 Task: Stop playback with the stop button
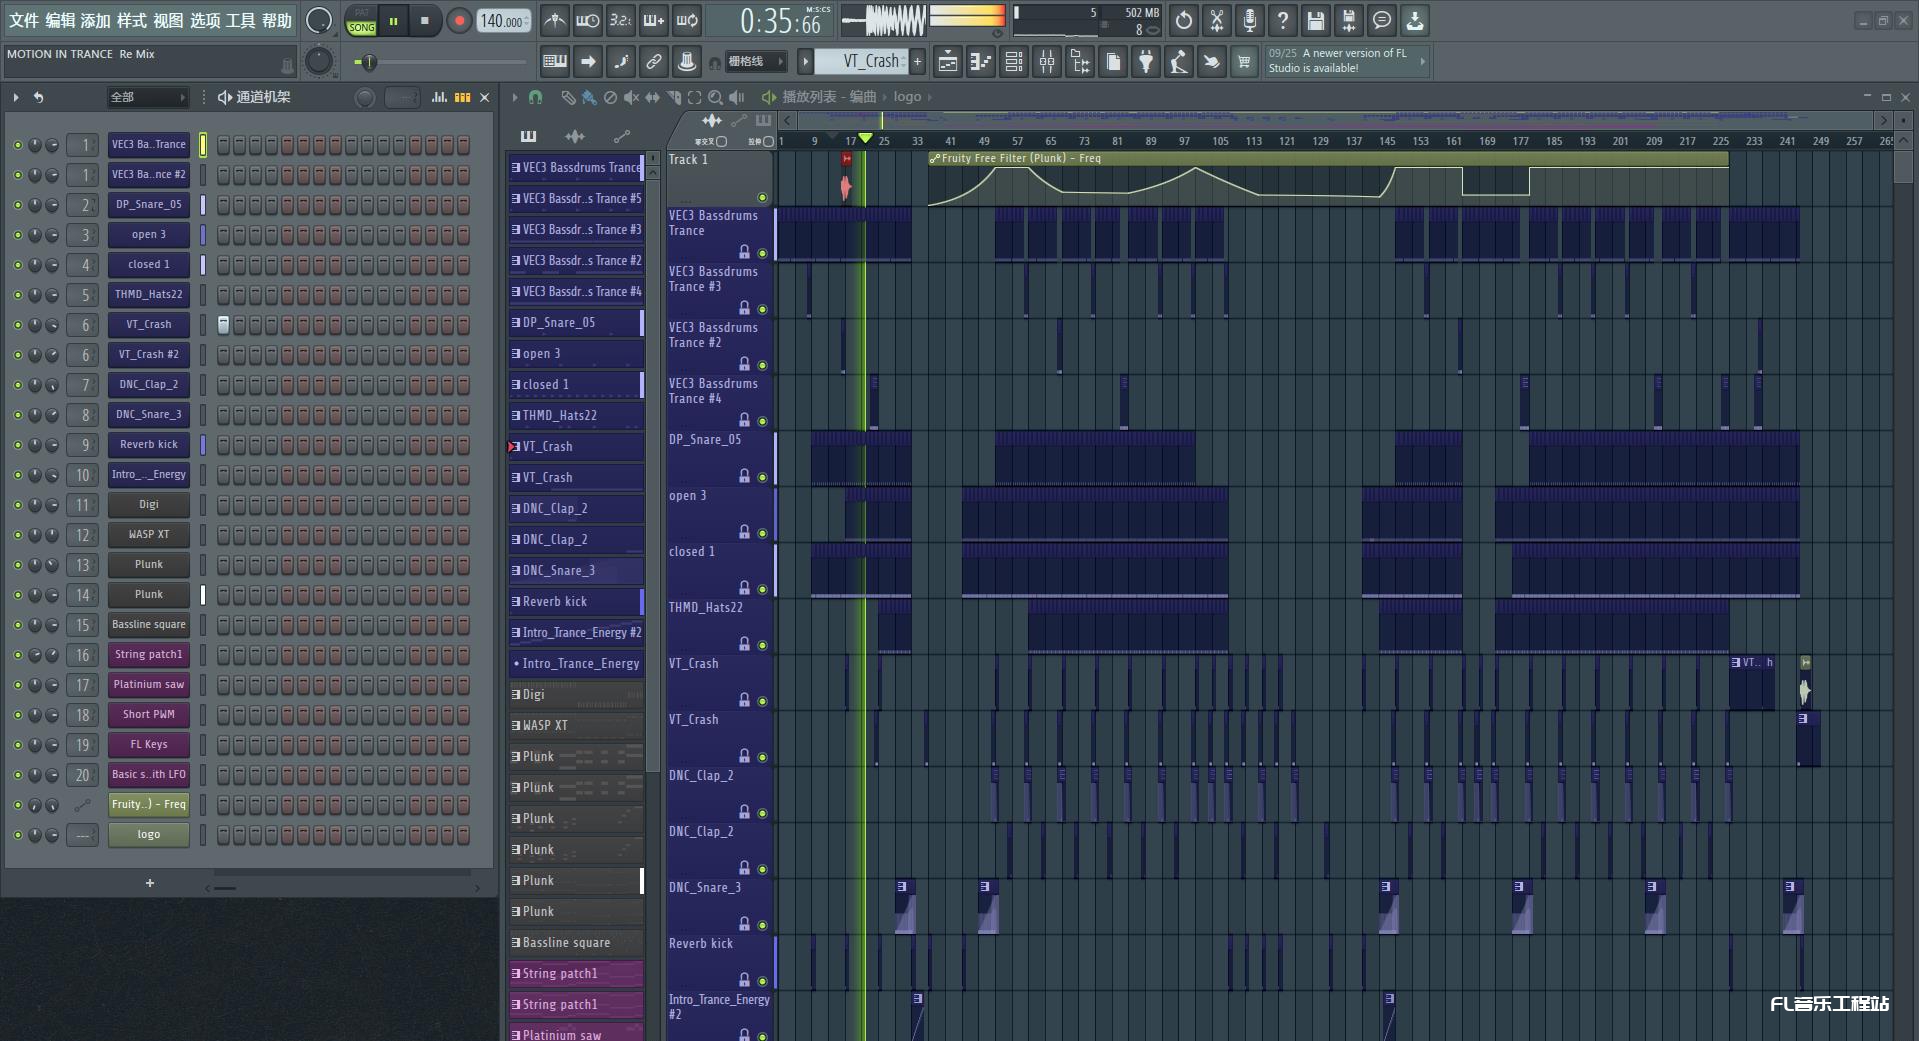point(425,20)
